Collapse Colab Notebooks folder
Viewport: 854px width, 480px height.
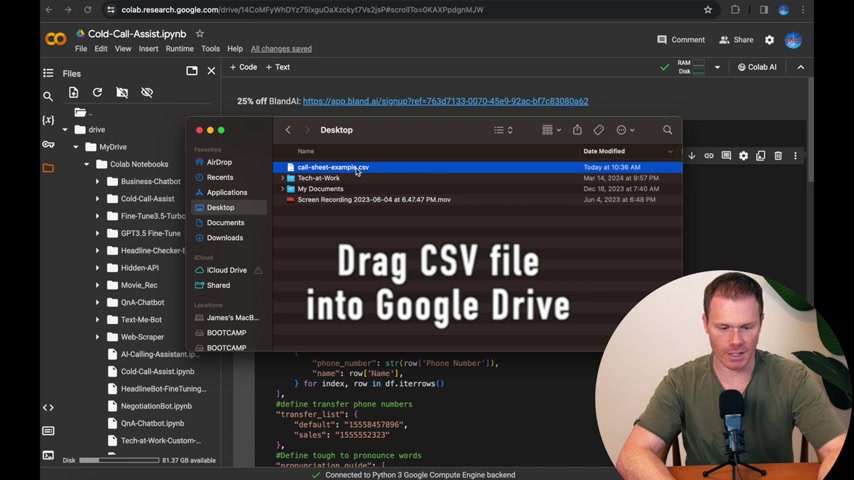coord(87,164)
